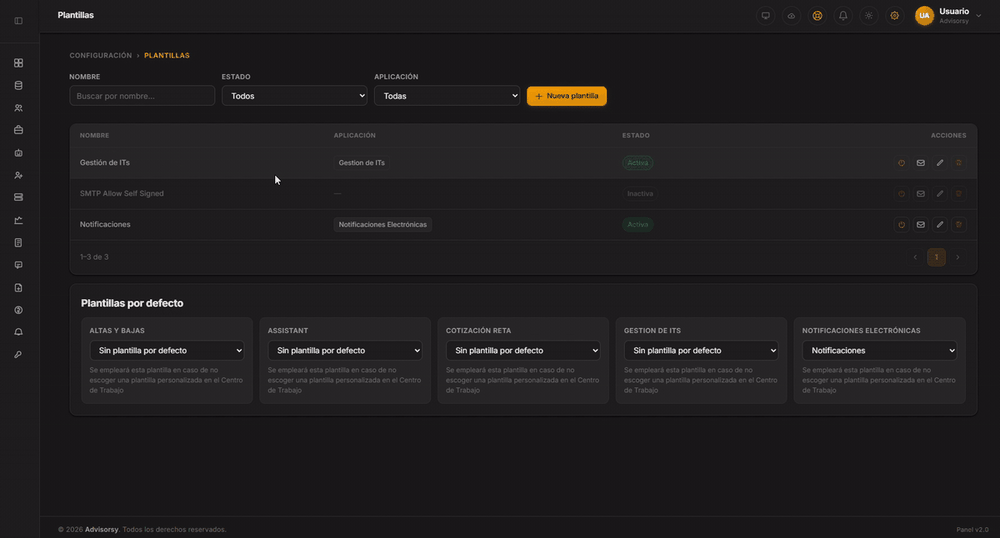Click the envelope icon in Notificaciones row
Screen dimensions: 1000x538
tap(920, 224)
